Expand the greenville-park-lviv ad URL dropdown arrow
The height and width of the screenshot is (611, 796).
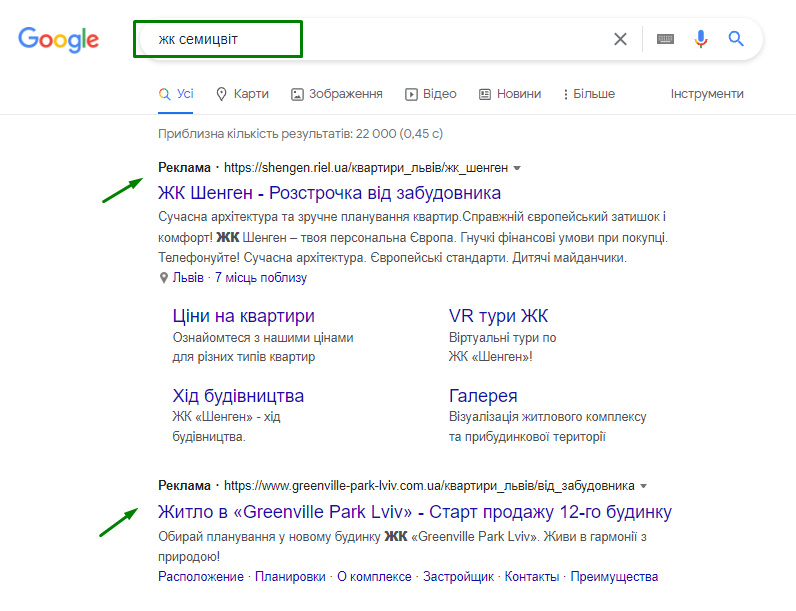[643, 486]
